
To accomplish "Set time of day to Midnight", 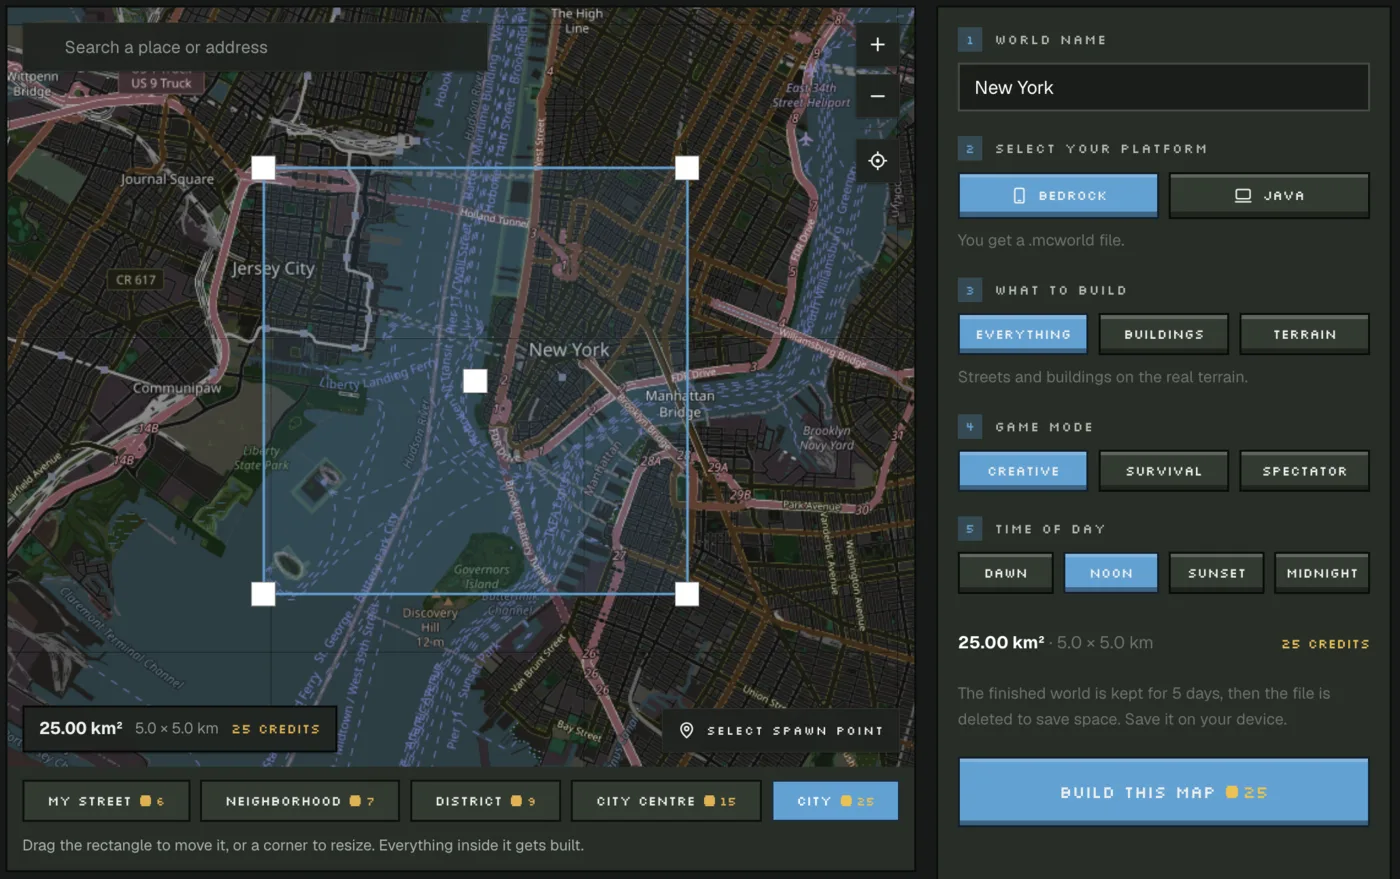I will 1322,573.
